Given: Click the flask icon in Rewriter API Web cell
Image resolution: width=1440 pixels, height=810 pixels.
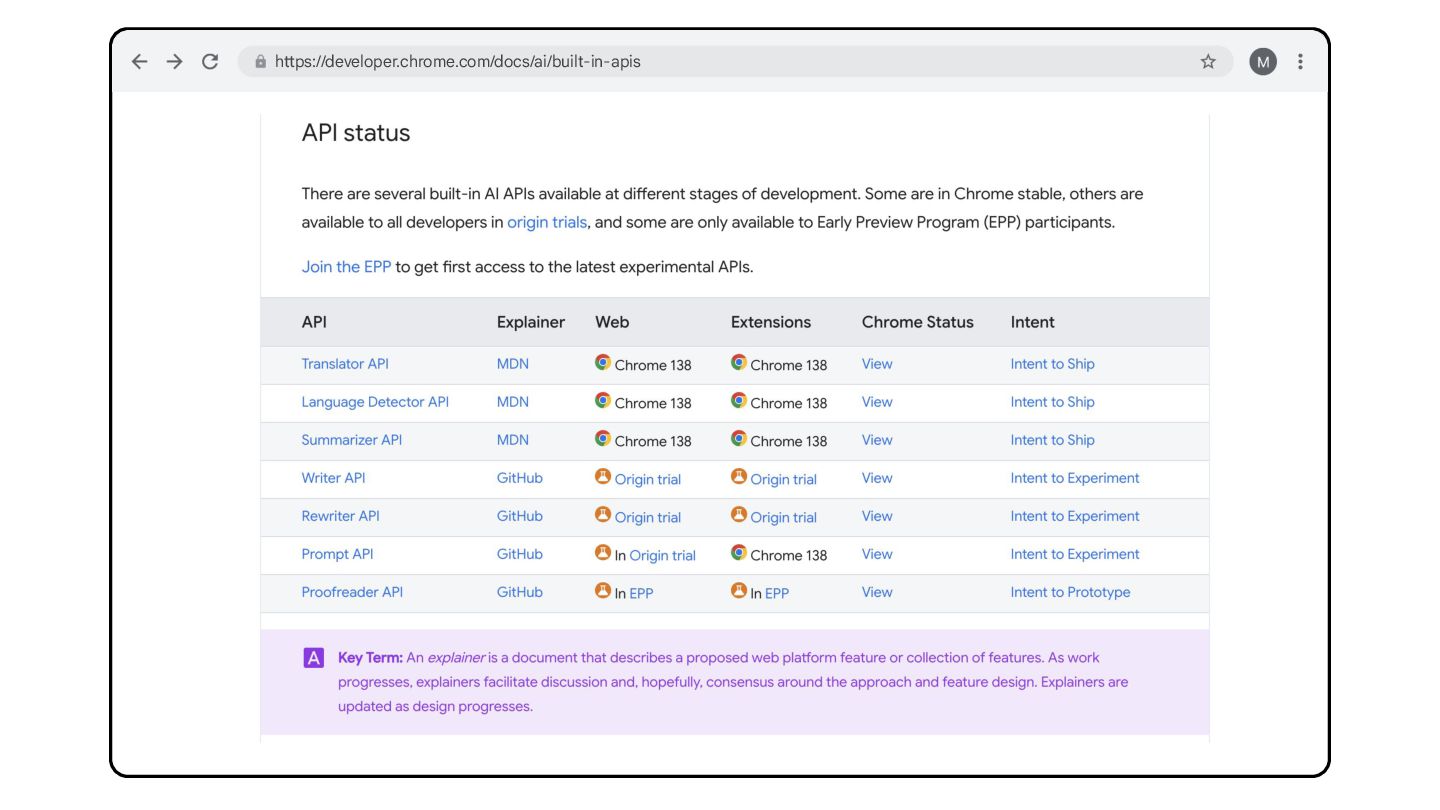Looking at the screenshot, I should 603,515.
